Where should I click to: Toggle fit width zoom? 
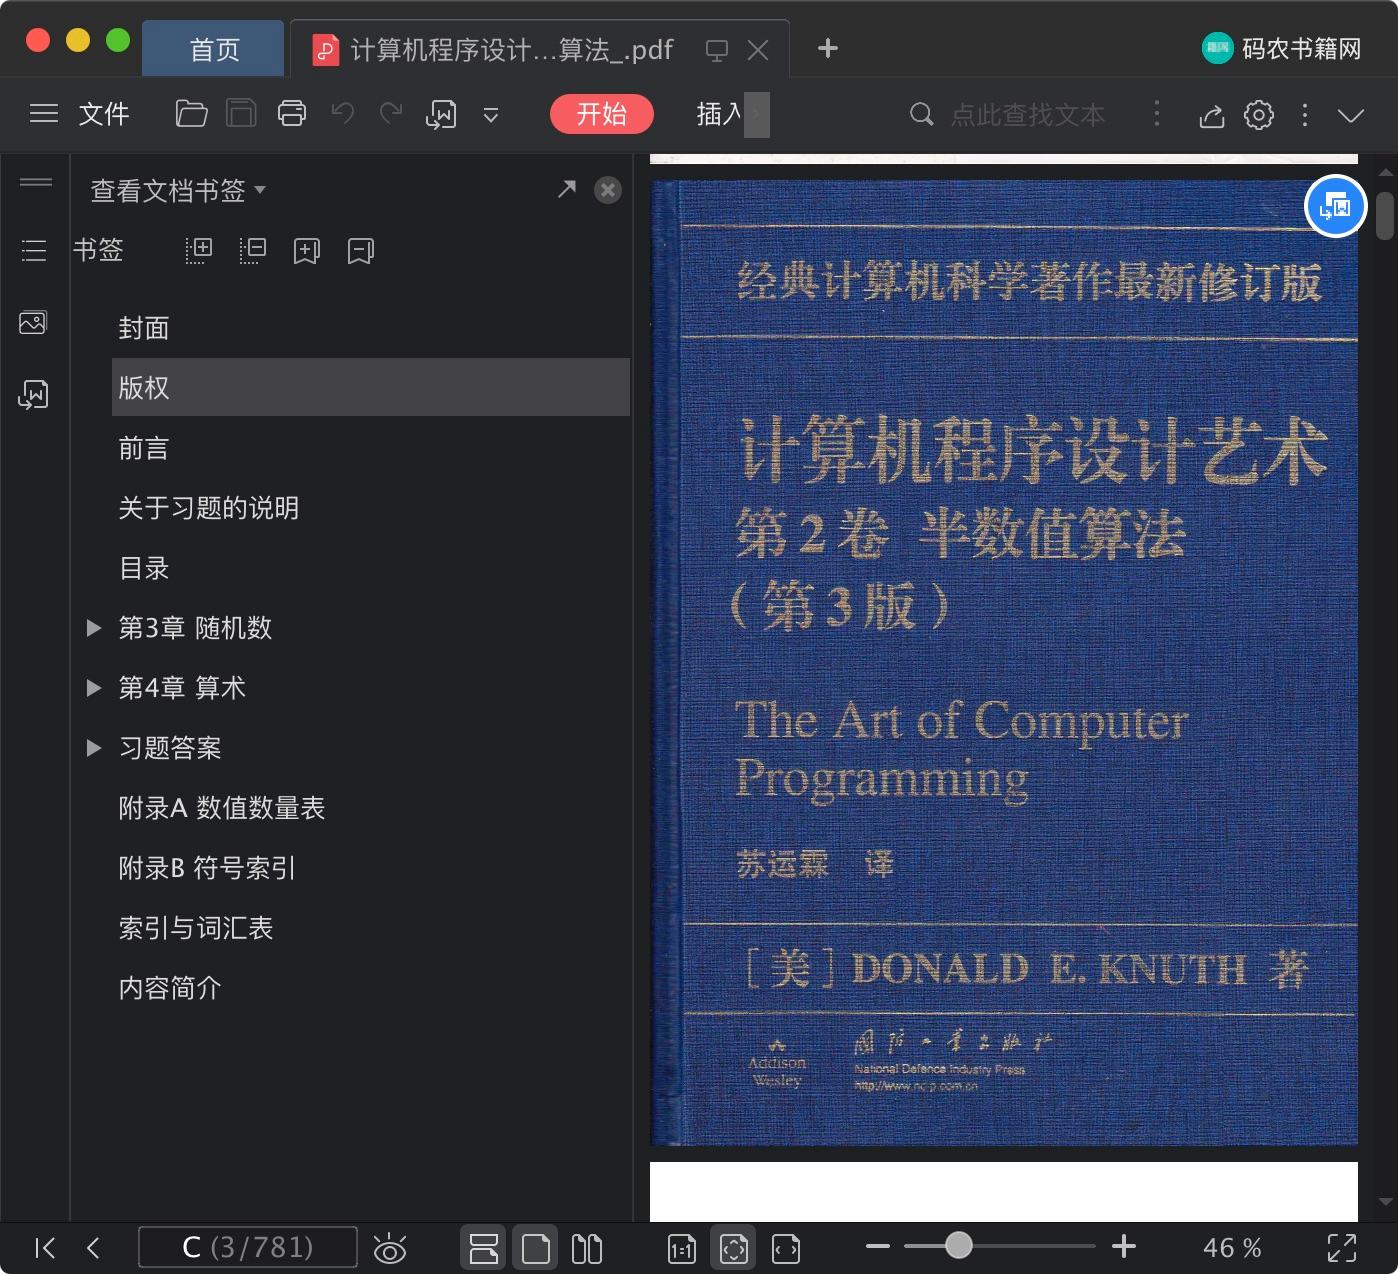786,1248
